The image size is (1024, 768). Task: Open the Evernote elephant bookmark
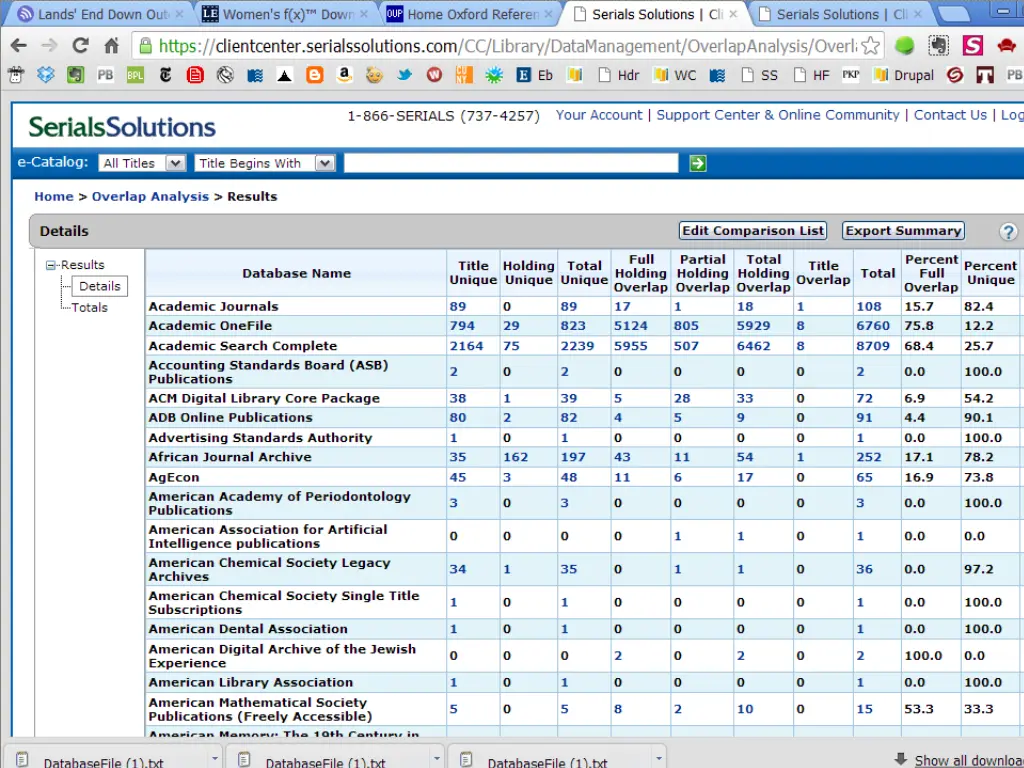coord(75,75)
